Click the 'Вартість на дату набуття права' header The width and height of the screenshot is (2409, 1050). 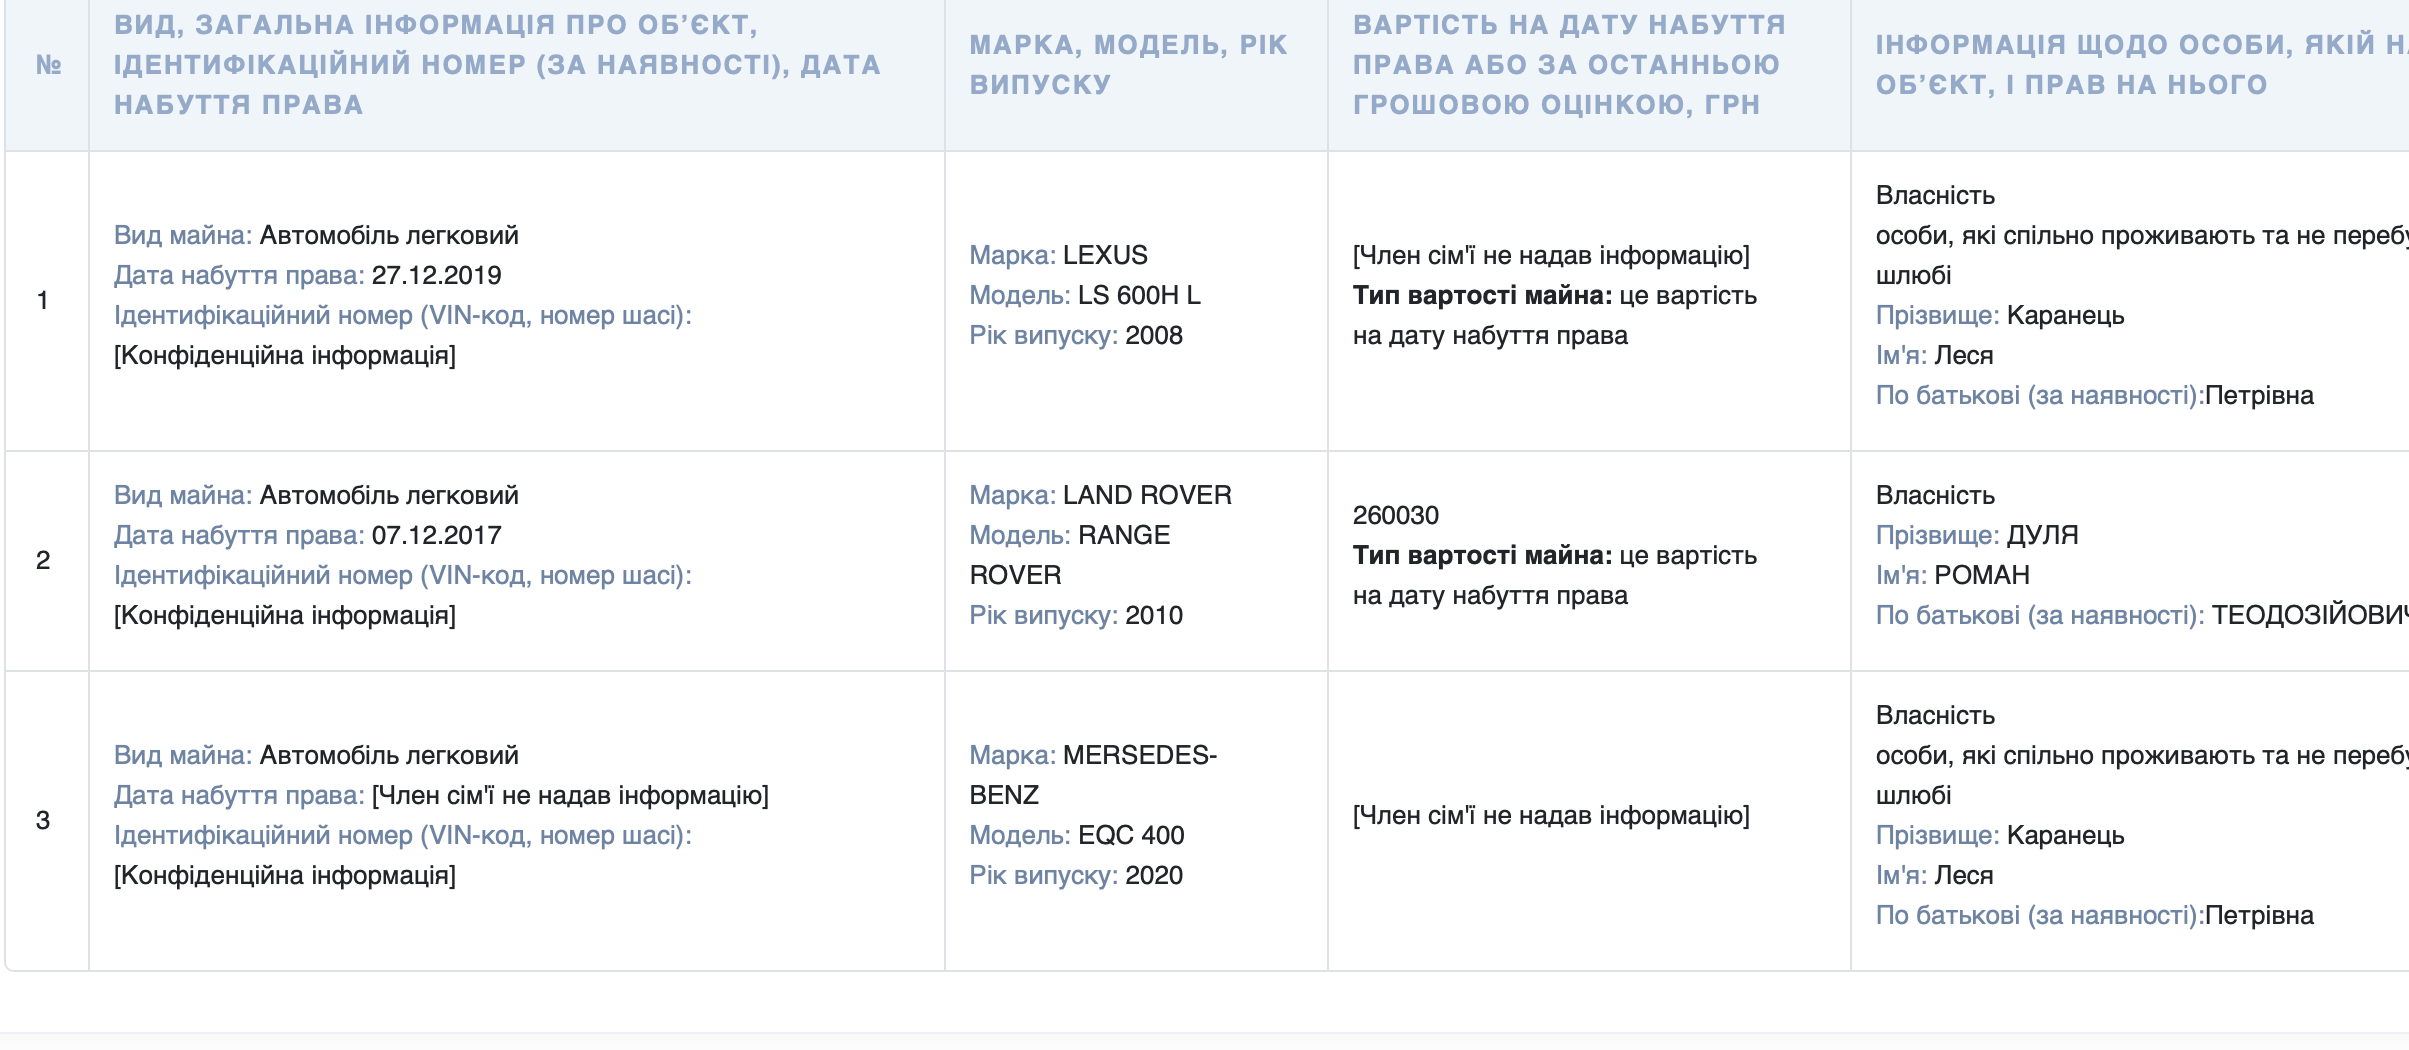[x=1568, y=65]
